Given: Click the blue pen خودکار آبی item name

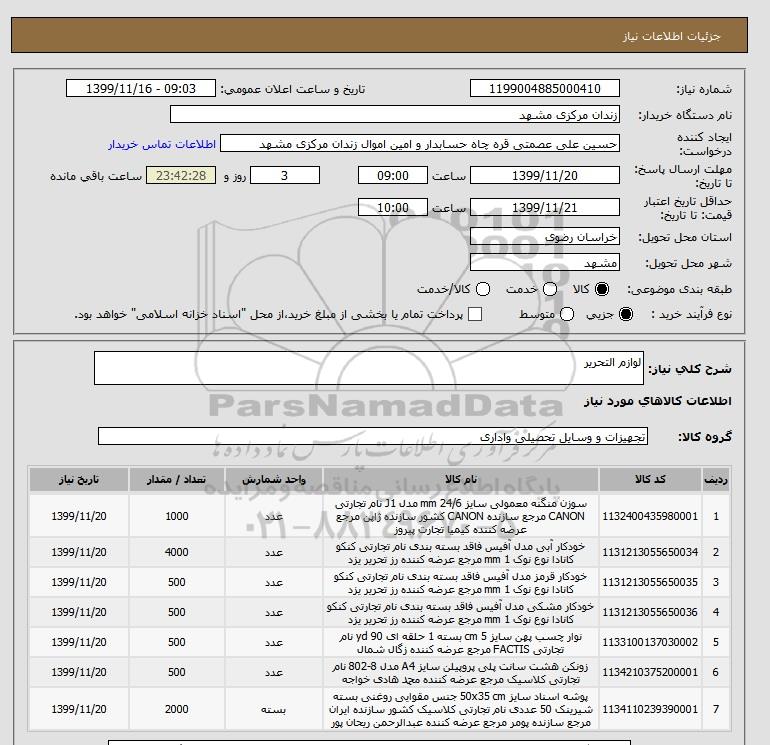Looking at the screenshot, I should [461, 552].
